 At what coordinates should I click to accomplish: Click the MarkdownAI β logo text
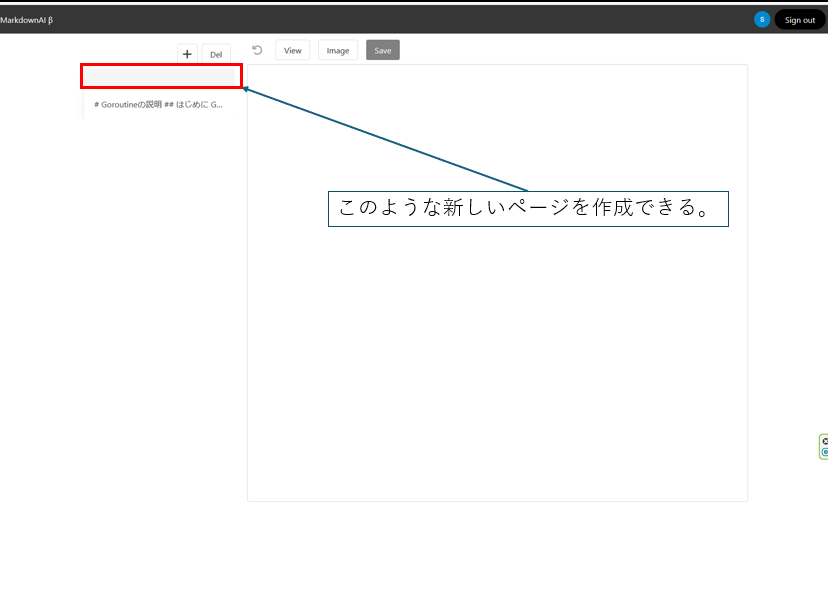(26, 20)
